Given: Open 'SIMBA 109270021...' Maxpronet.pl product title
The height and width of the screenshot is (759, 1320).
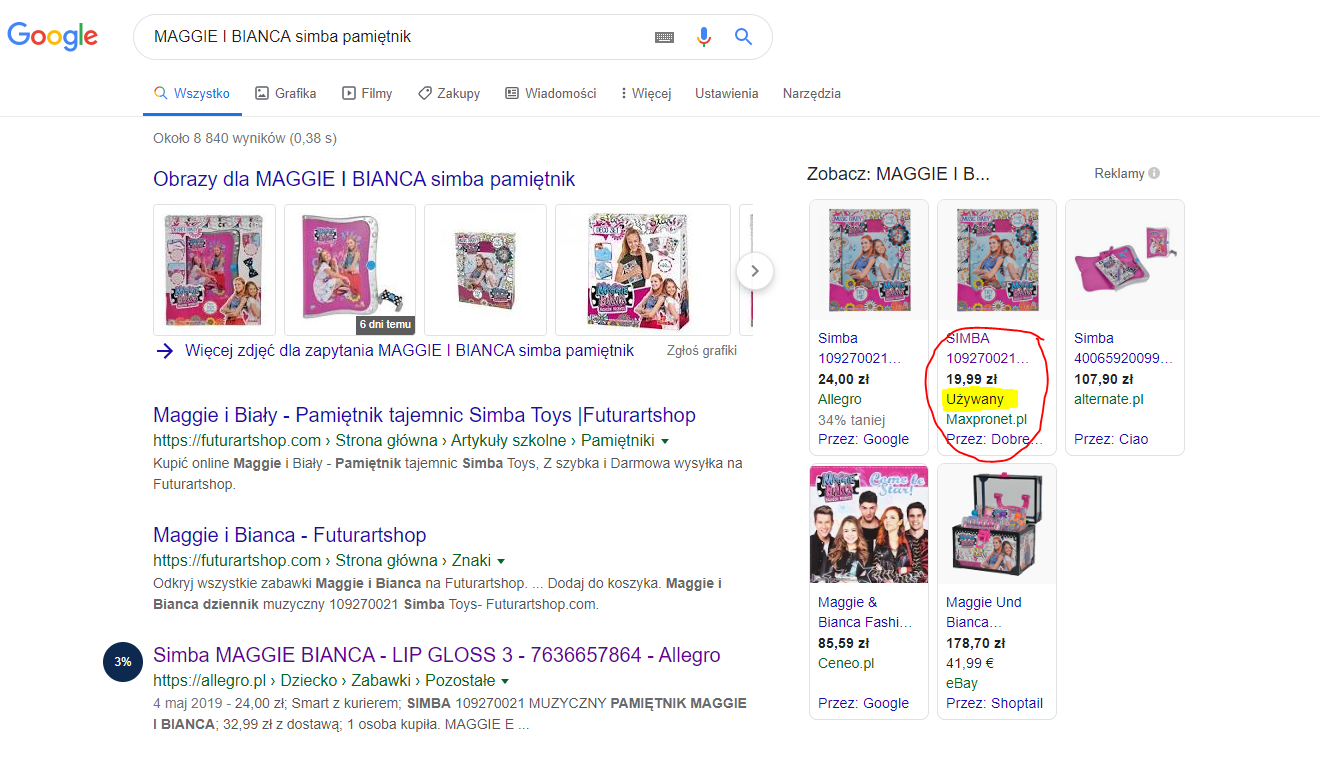Looking at the screenshot, I should coord(988,348).
